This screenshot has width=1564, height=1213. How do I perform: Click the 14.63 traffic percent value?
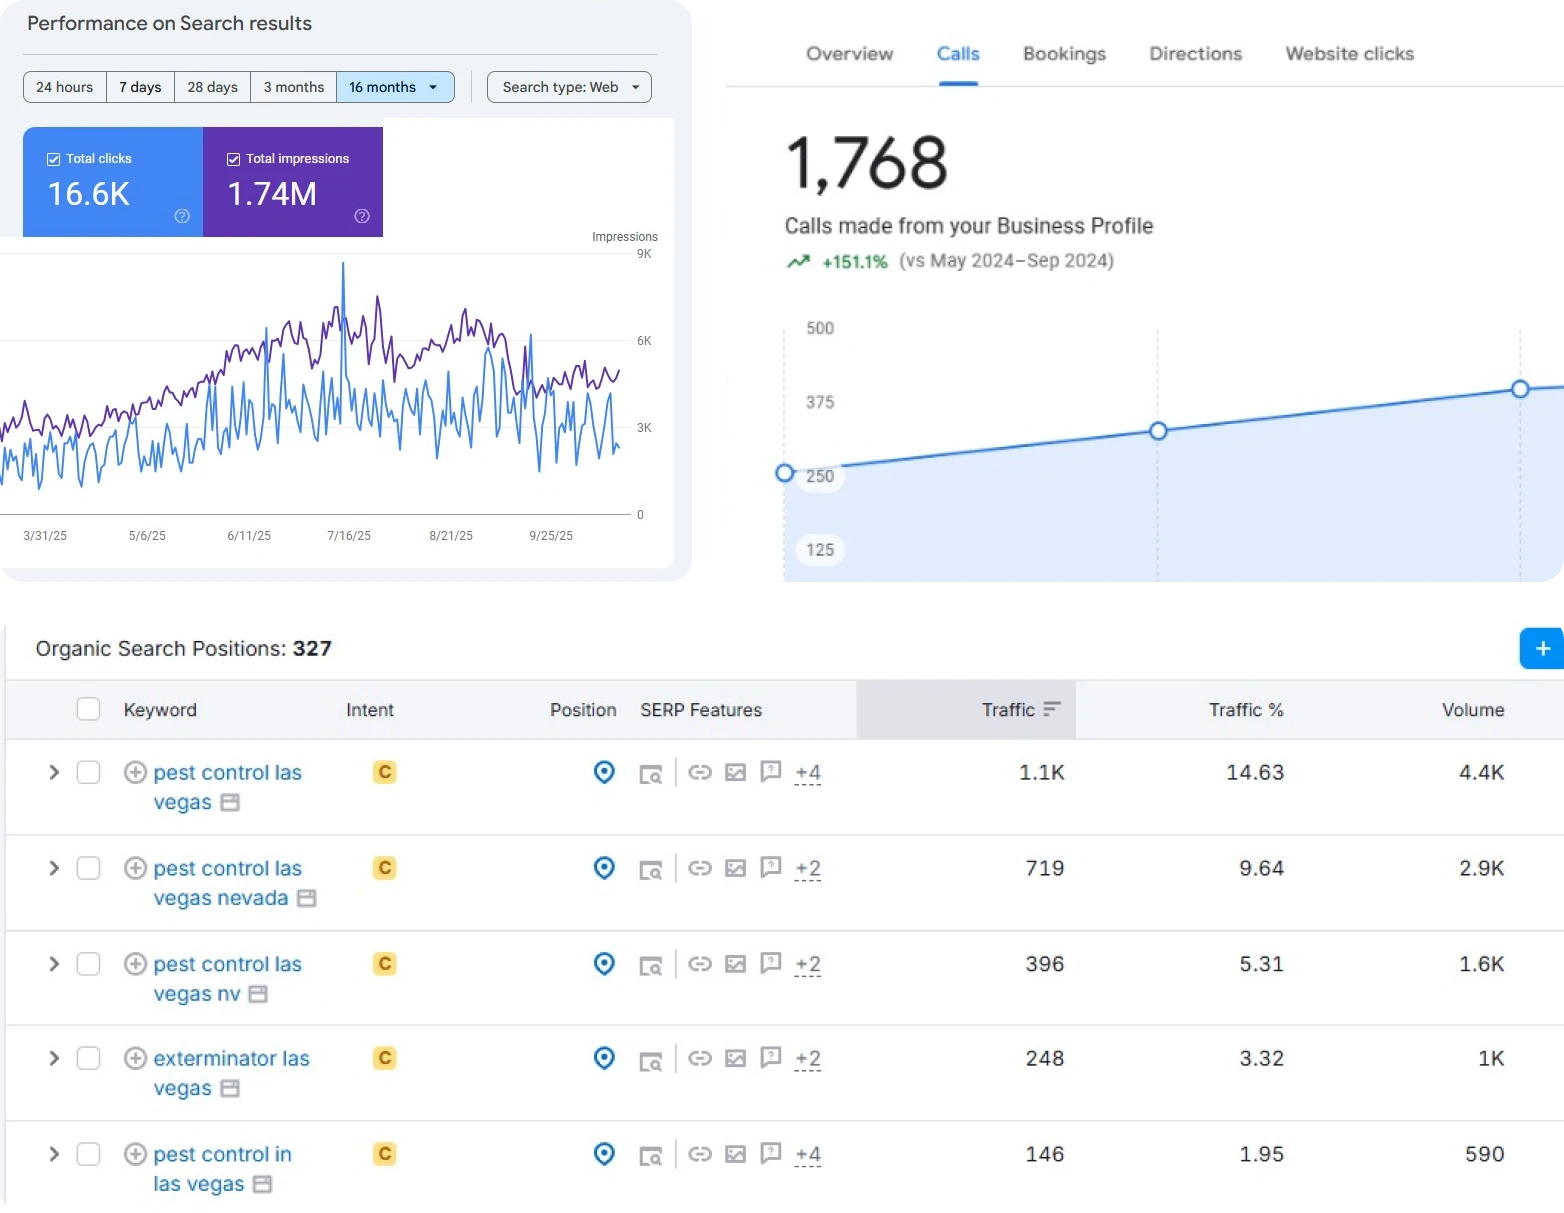pyautogui.click(x=1255, y=772)
